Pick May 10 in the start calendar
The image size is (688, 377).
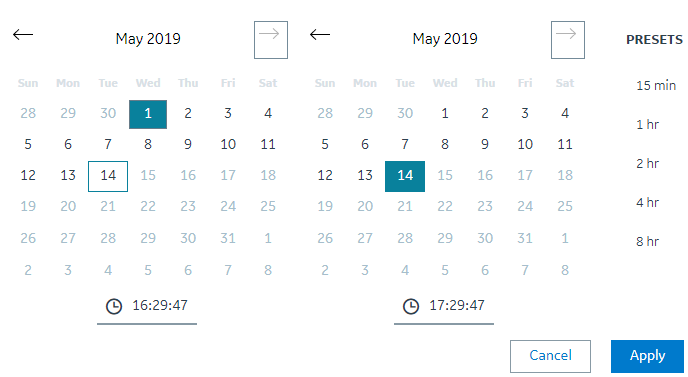point(228,144)
